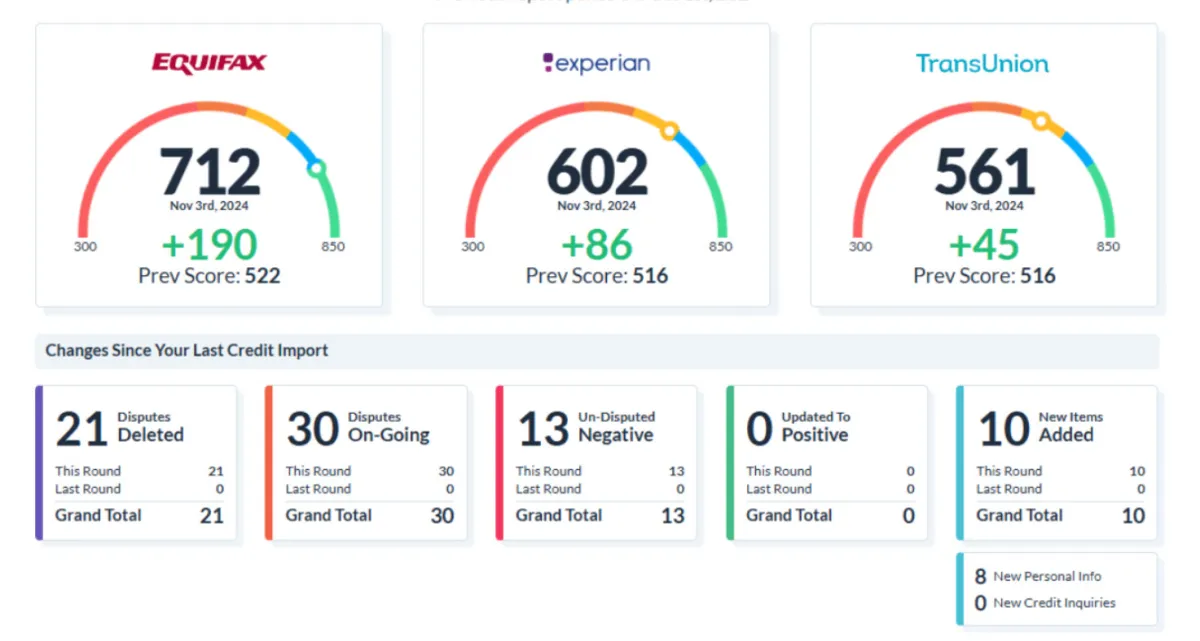
Task: Click the +45 score change on TransUnion
Action: point(984,245)
